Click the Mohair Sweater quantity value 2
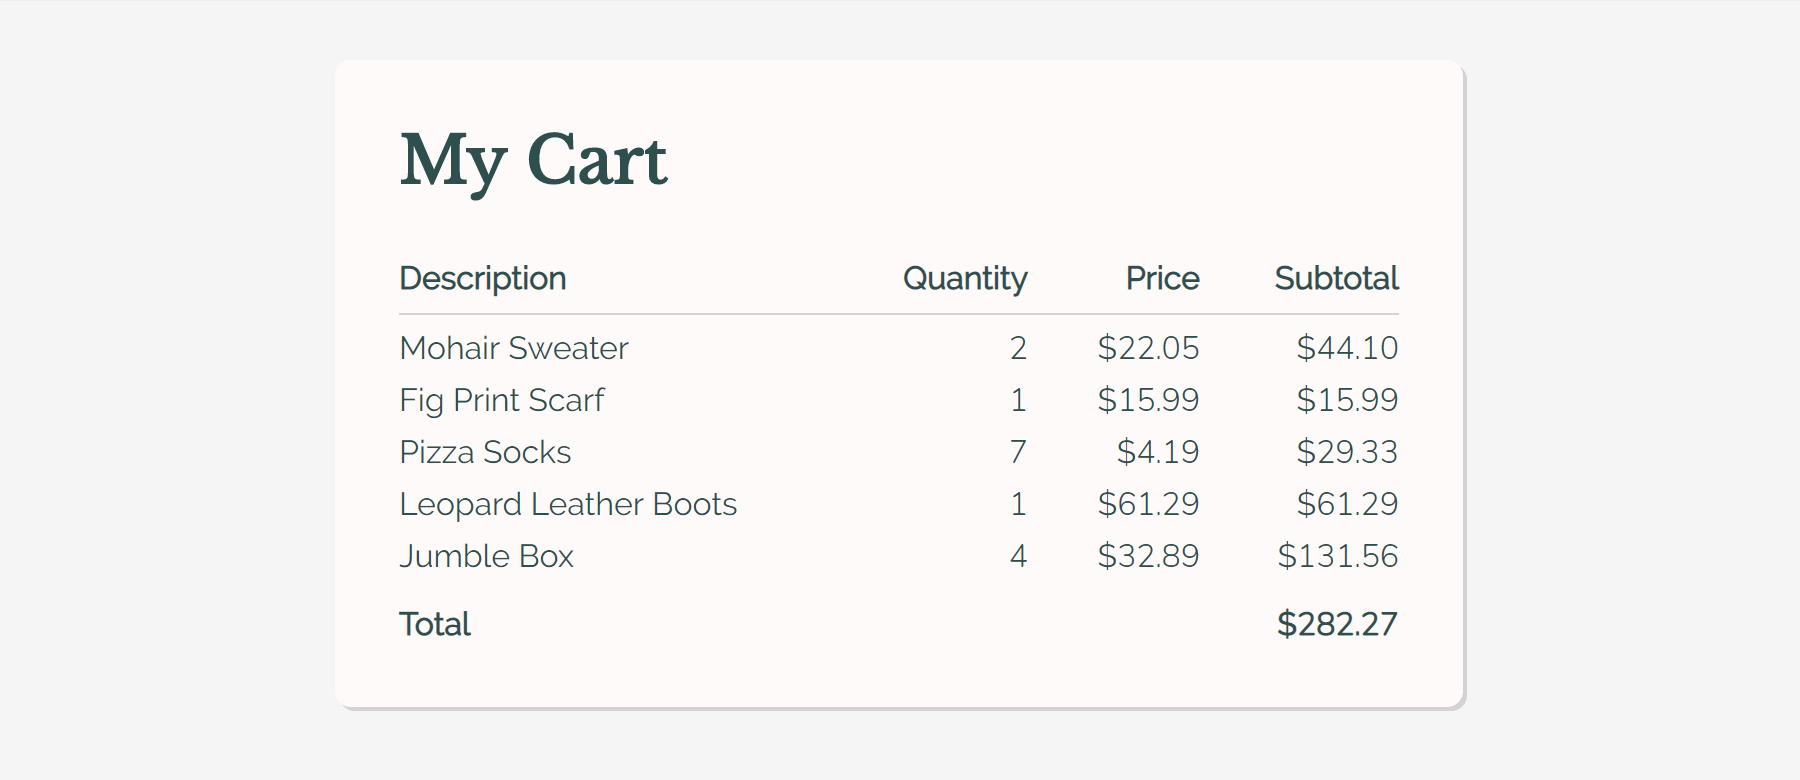This screenshot has height=780, width=1800. 1018,348
